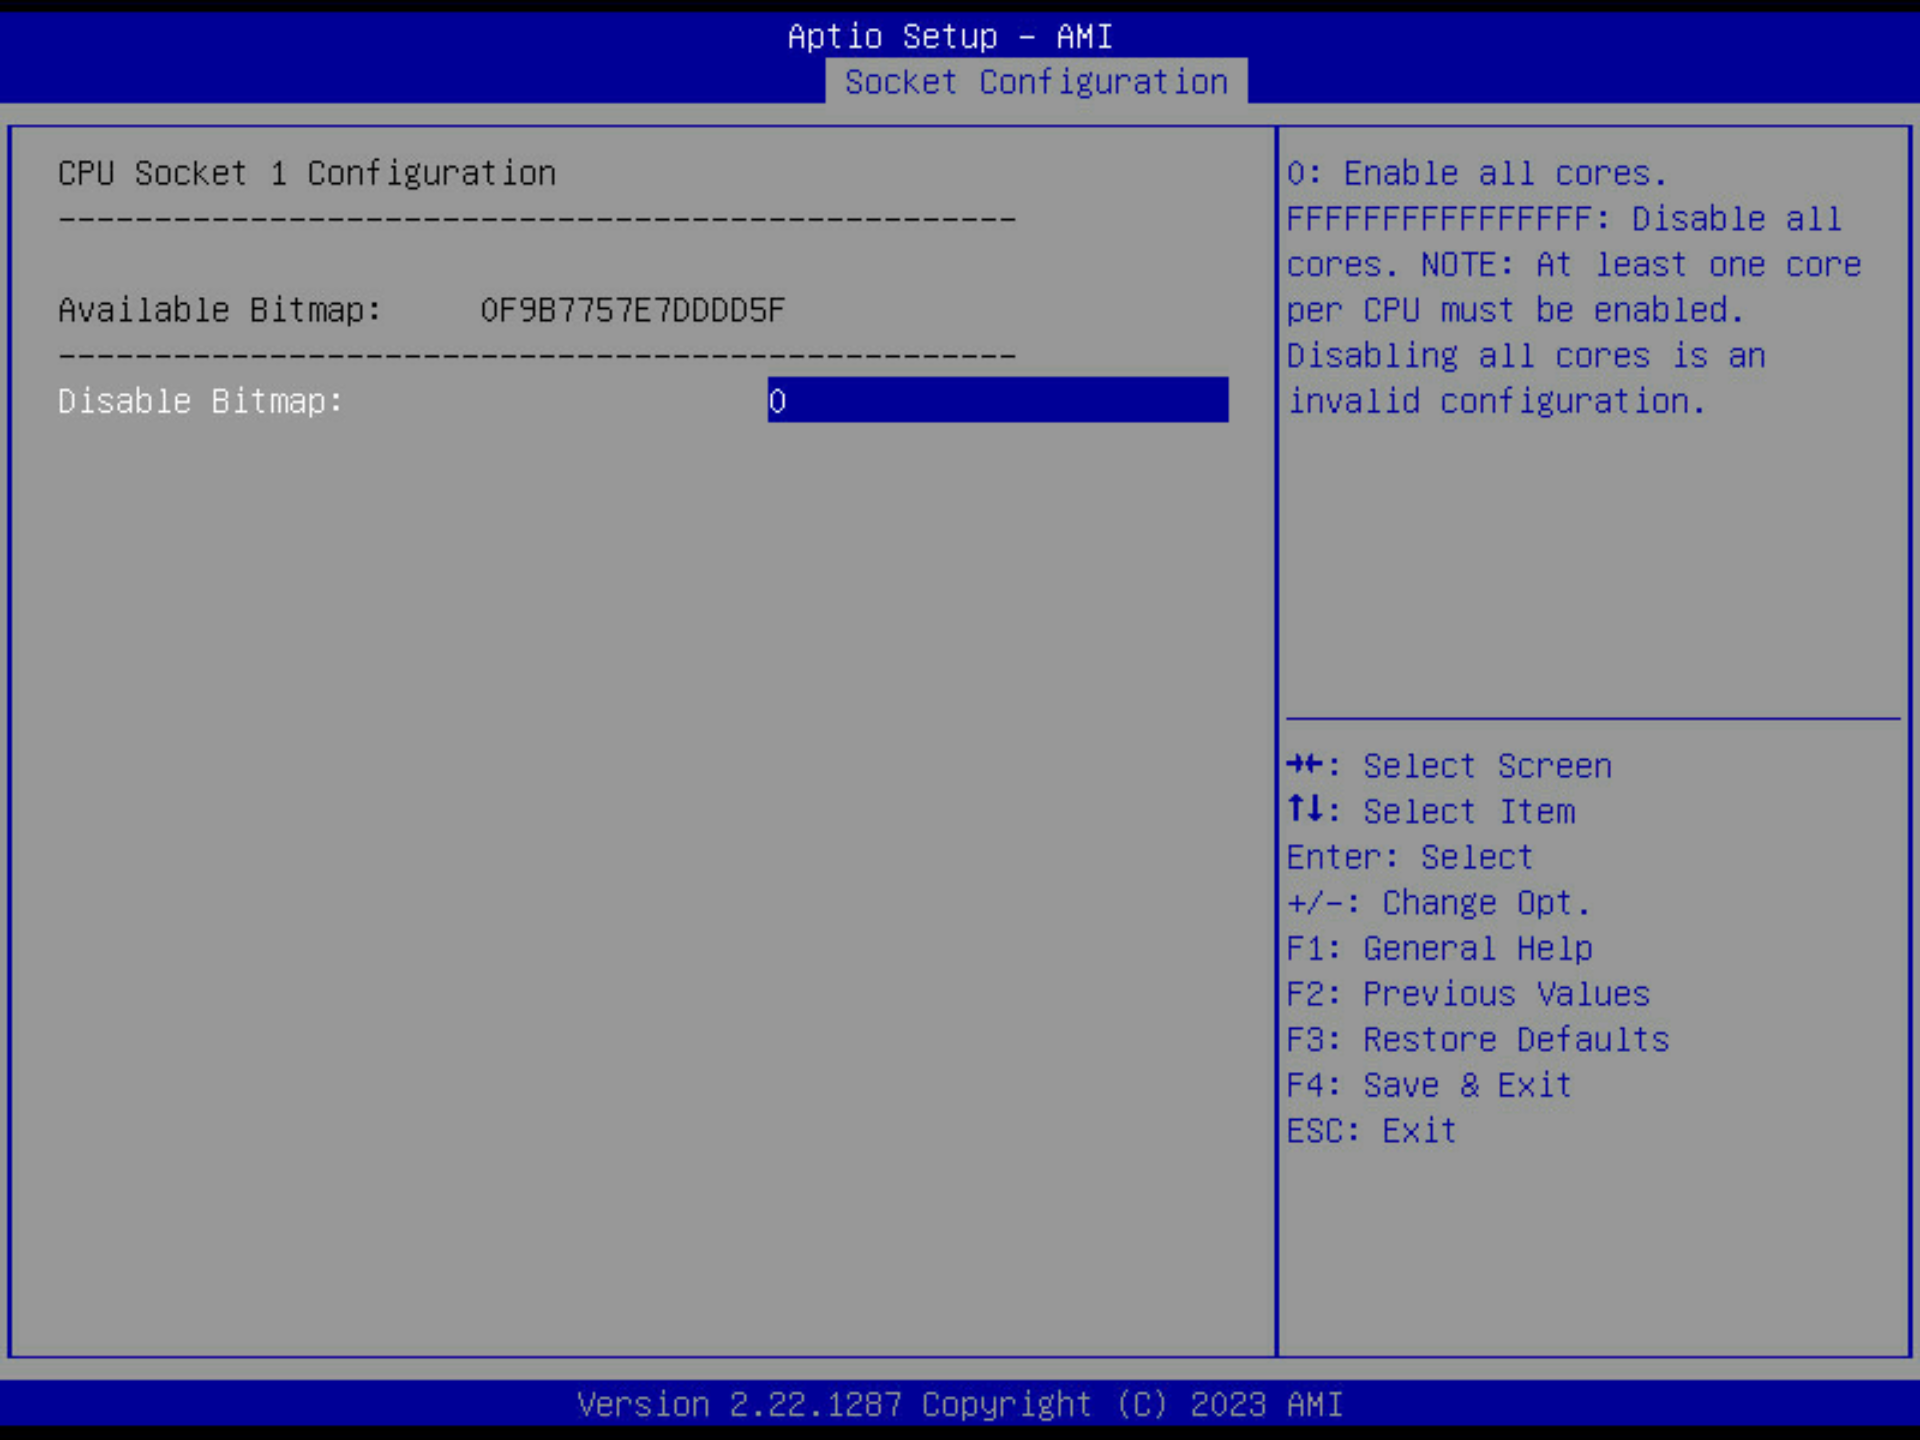This screenshot has height=1440, width=1920.
Task: Click the 0F9B7757E7DDDD5F bitmap value
Action: 632,310
